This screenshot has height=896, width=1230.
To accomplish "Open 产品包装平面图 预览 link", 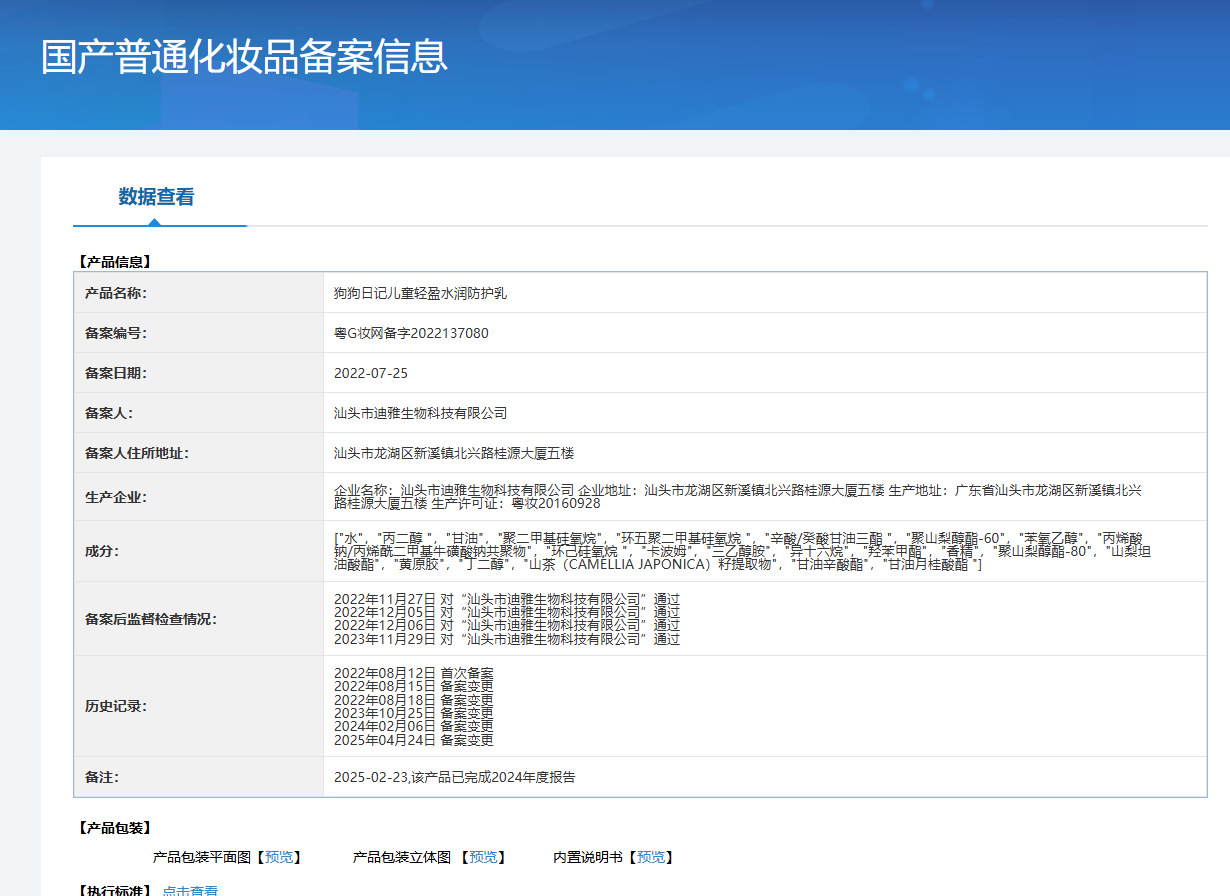I will pyautogui.click(x=279, y=857).
